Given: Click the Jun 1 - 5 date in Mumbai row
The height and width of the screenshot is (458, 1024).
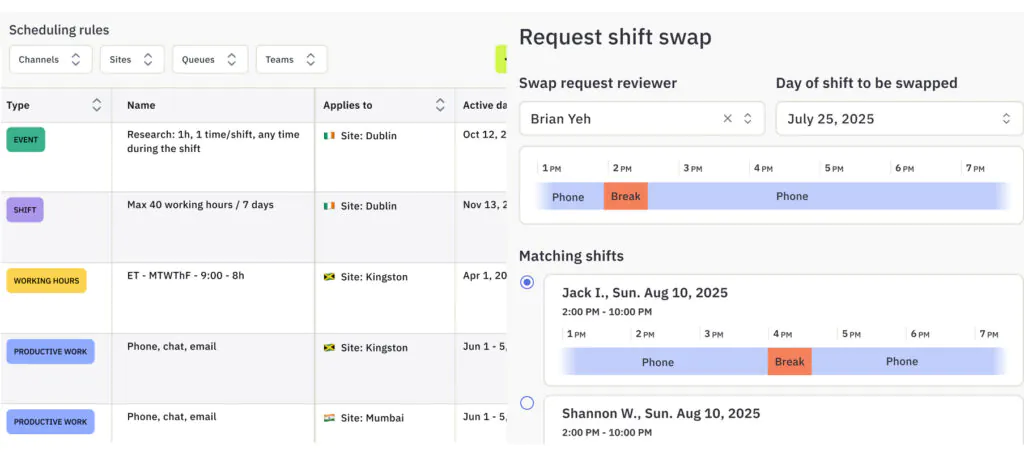Looking at the screenshot, I should pyautogui.click(x=485, y=417).
